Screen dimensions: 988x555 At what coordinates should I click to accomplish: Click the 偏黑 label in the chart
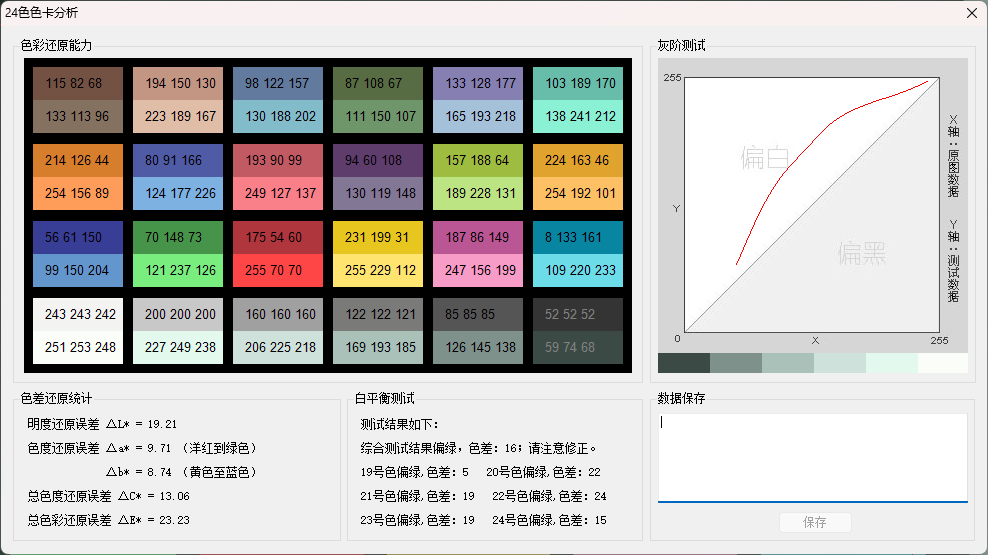click(862, 253)
